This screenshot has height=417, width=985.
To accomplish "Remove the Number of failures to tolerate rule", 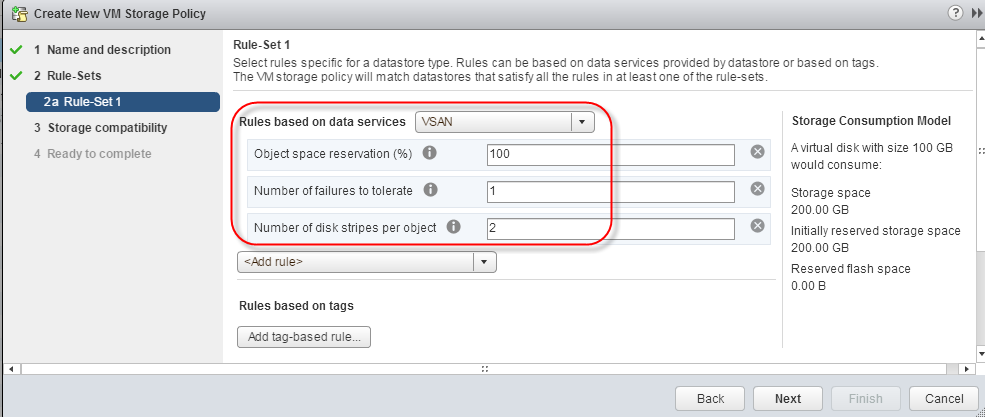I will (758, 188).
